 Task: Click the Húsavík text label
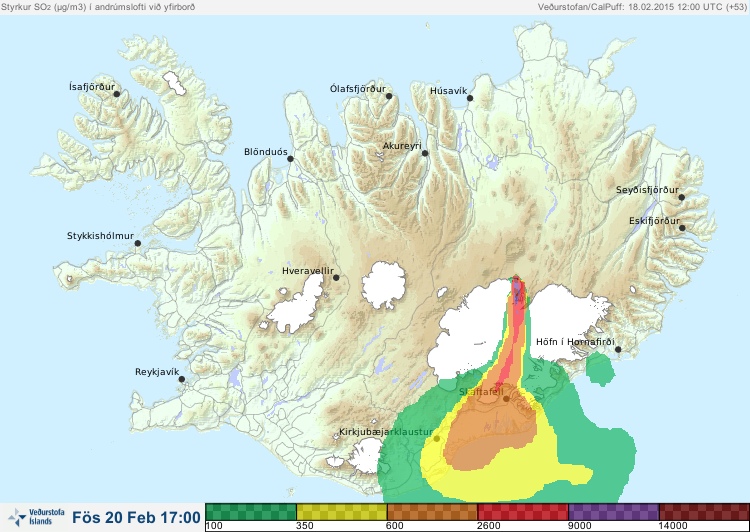449,91
